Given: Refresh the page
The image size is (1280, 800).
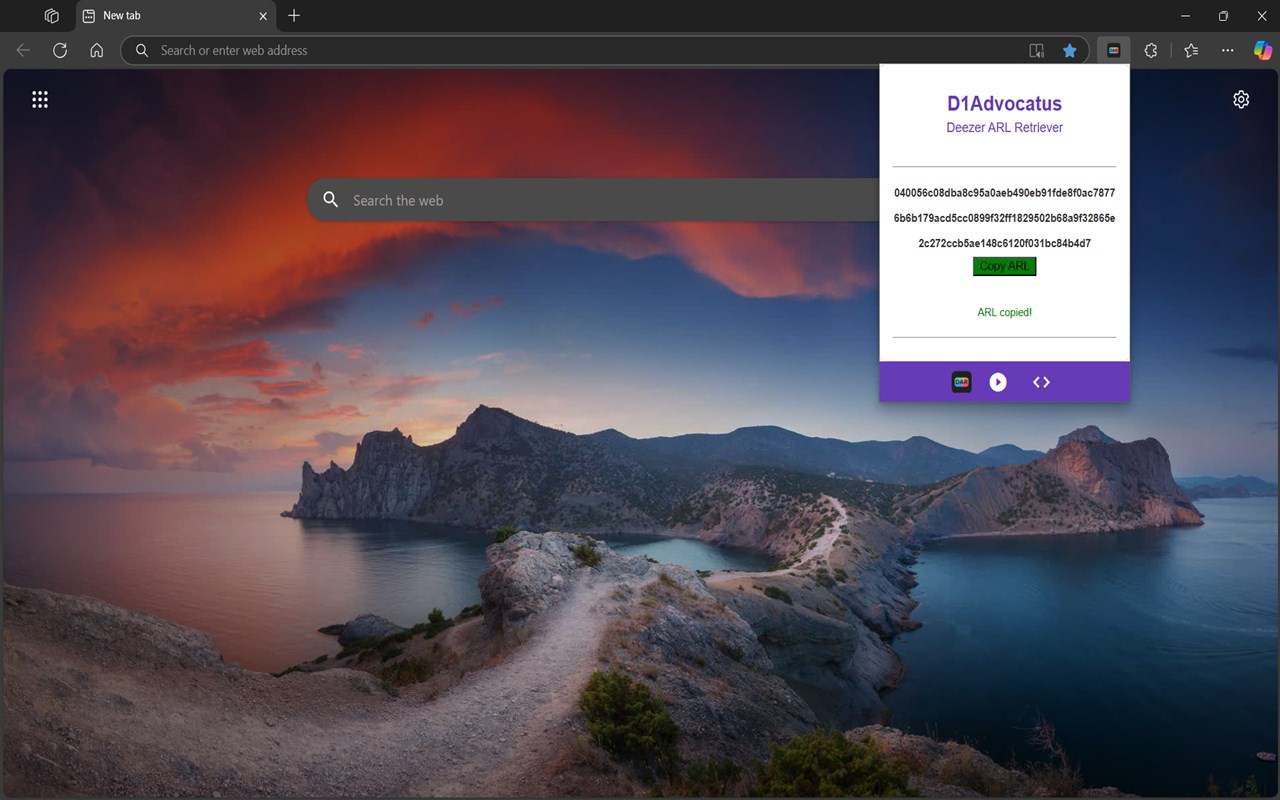Looking at the screenshot, I should tap(60, 50).
